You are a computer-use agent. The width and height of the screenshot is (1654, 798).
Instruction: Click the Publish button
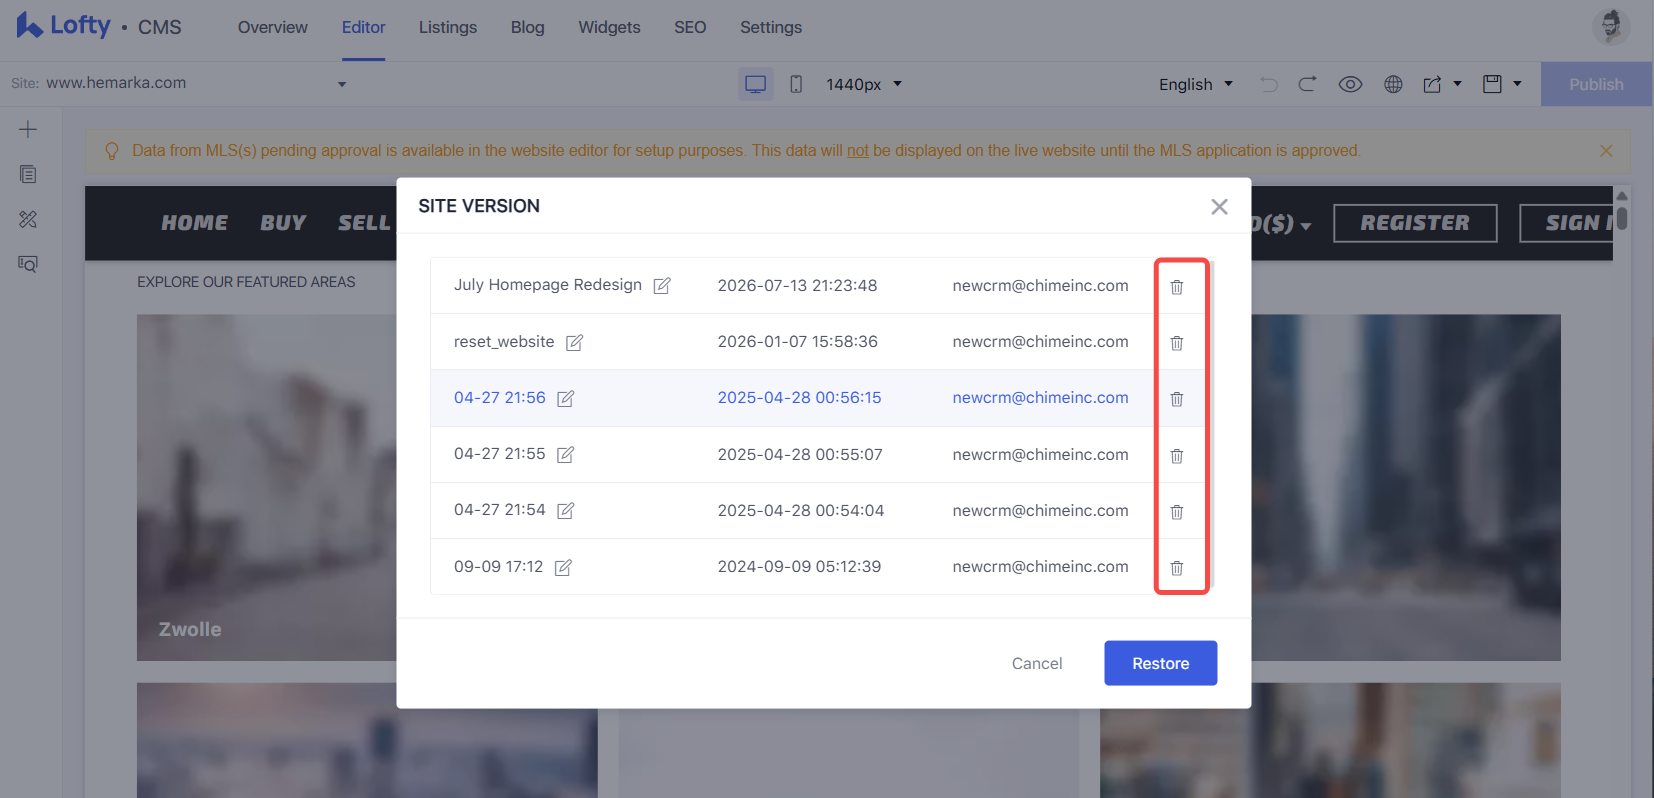click(x=1596, y=84)
